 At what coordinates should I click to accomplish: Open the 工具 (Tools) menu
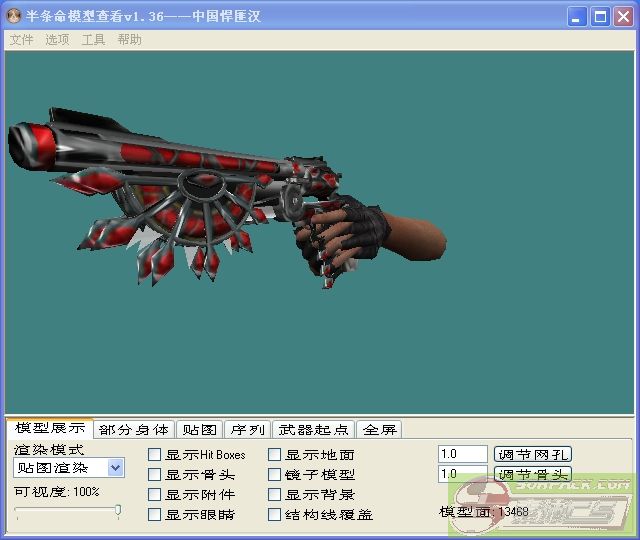93,40
